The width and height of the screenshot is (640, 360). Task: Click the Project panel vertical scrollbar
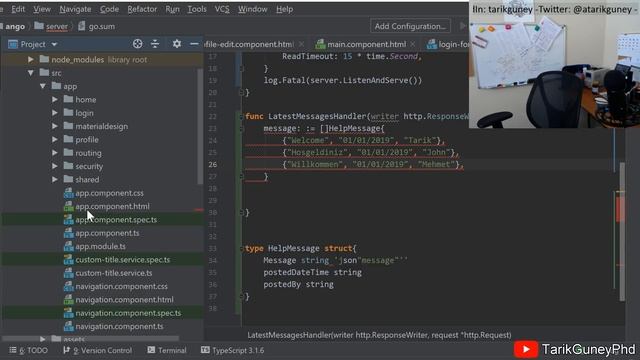tap(200, 127)
